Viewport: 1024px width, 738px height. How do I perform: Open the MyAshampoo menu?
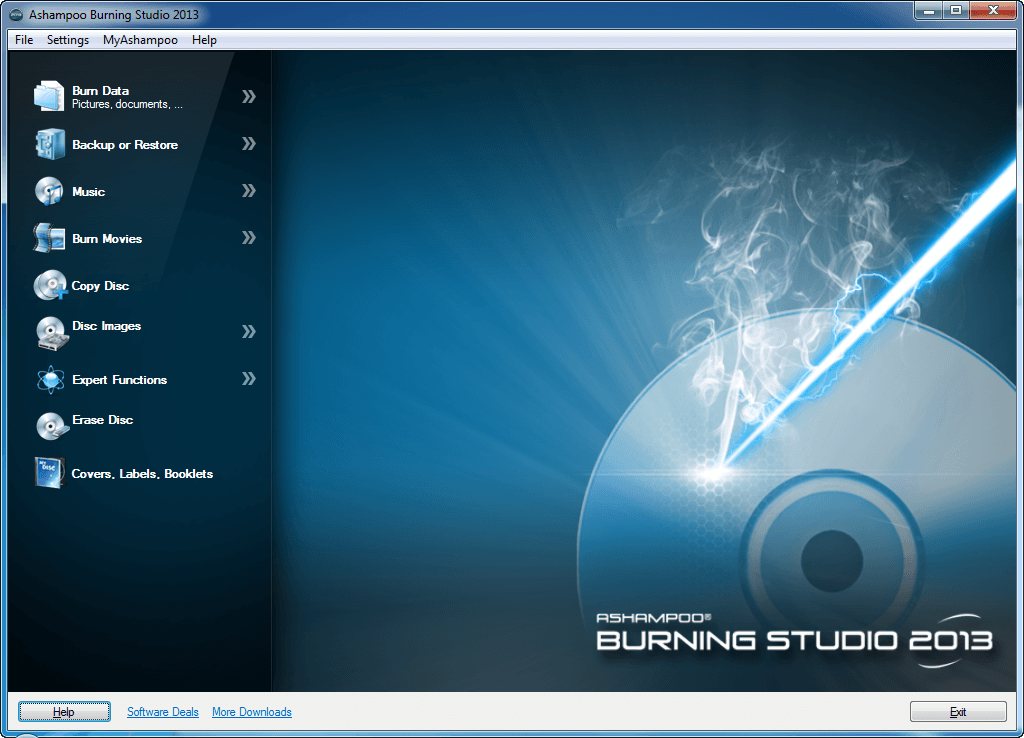140,40
